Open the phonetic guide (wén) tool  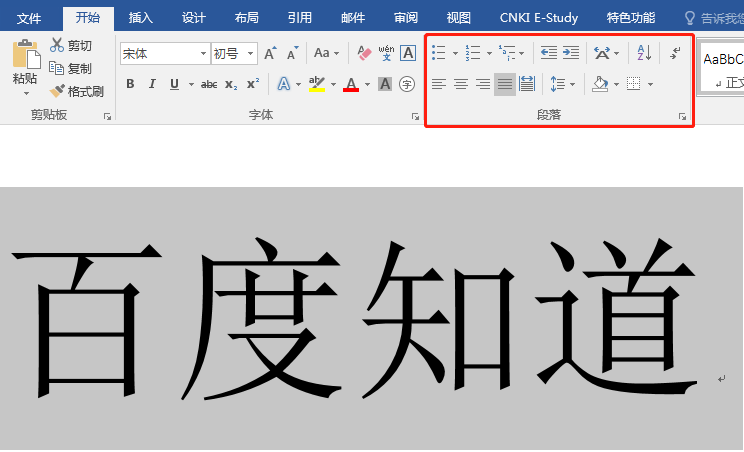click(386, 53)
